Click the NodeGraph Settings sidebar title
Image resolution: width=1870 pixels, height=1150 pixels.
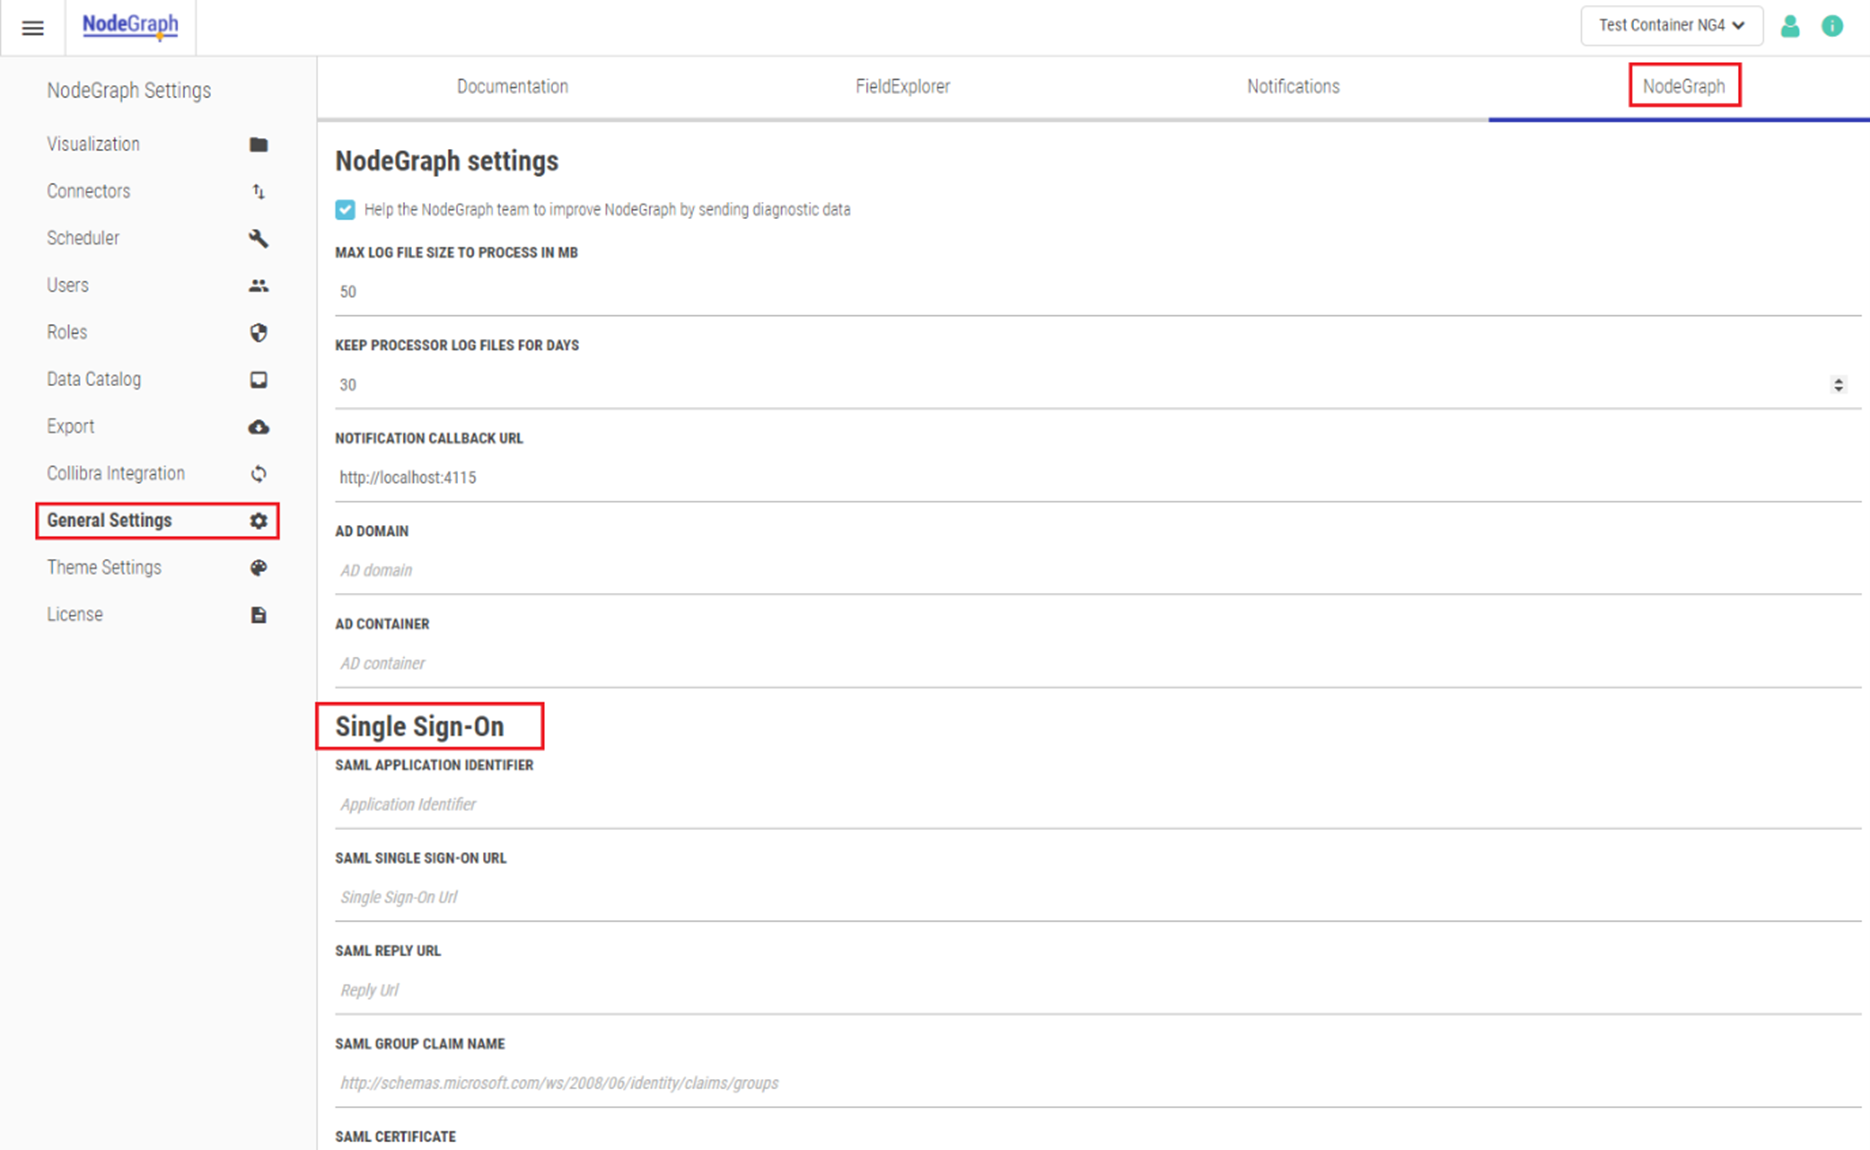129,90
